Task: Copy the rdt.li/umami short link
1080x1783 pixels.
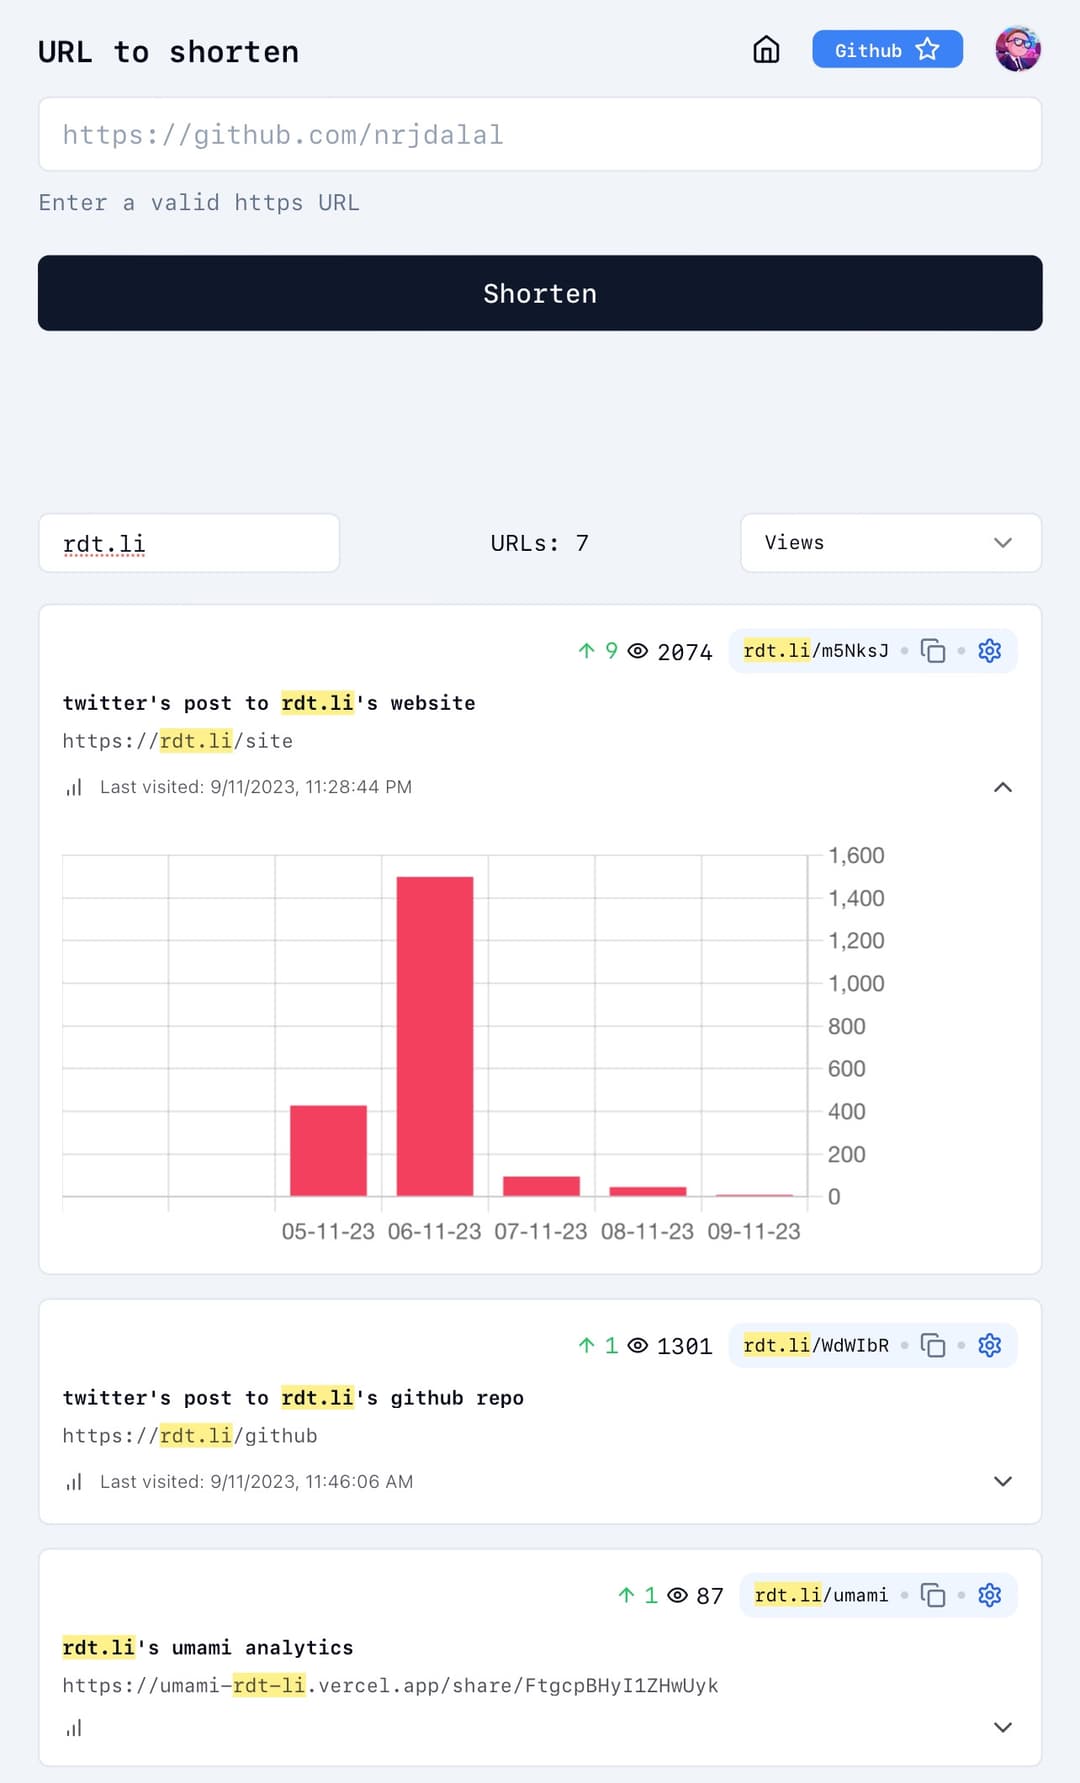Action: point(932,1595)
